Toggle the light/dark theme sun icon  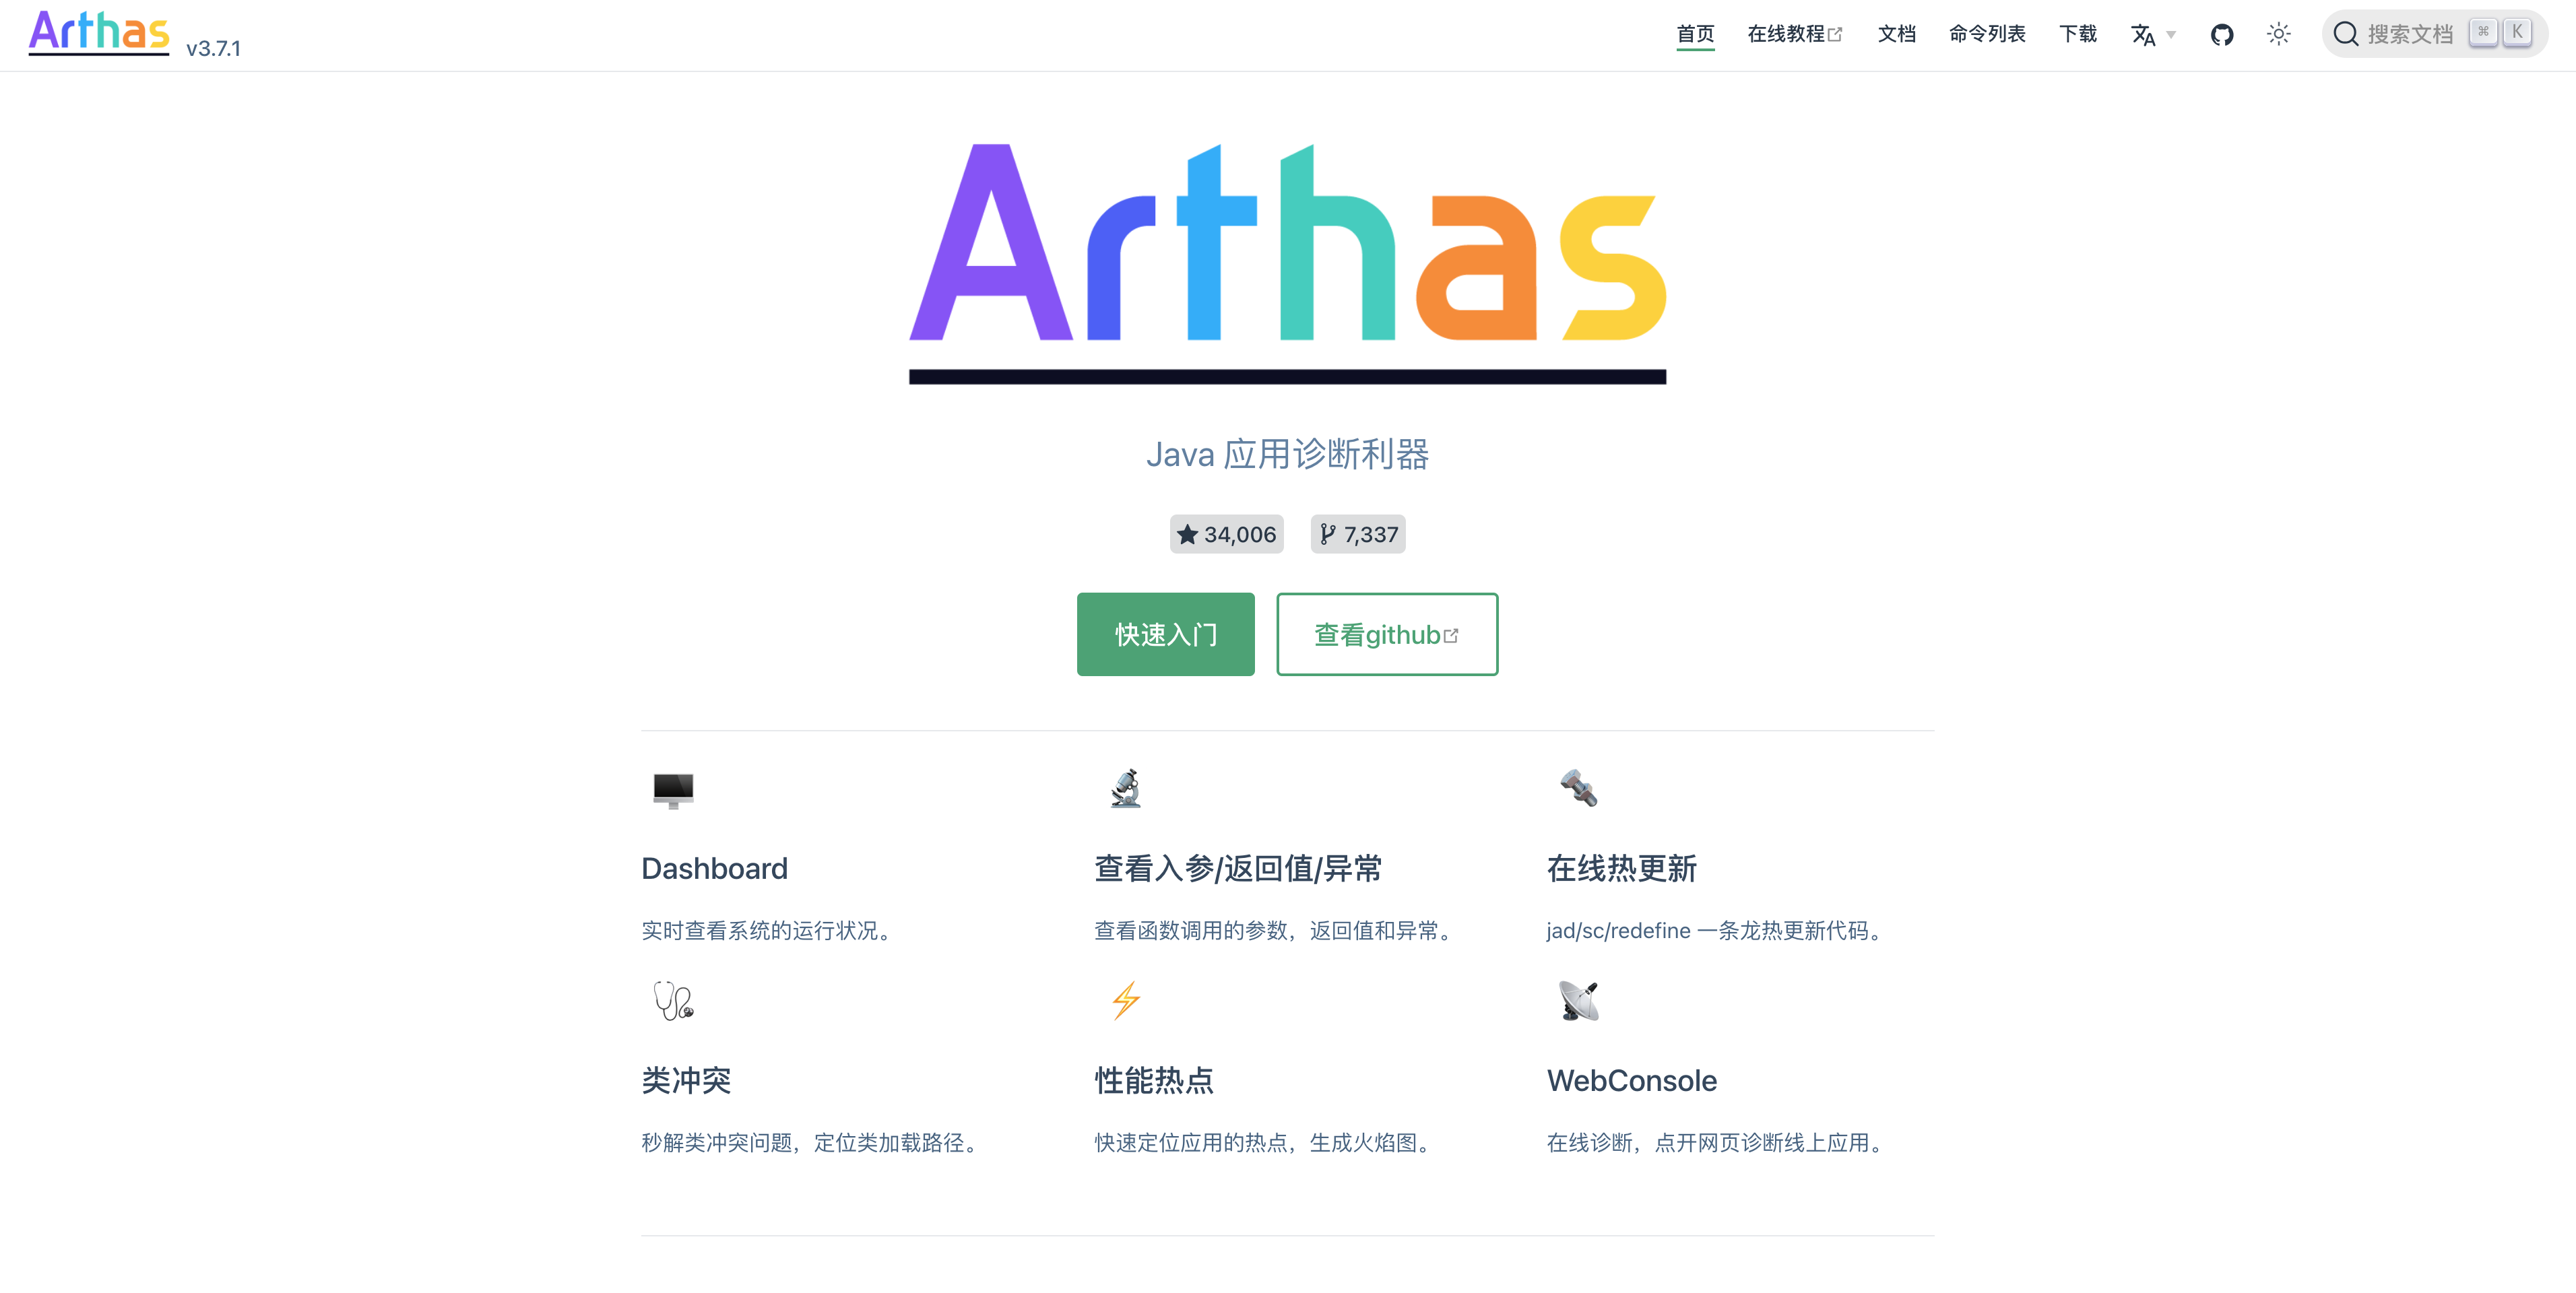[2278, 35]
